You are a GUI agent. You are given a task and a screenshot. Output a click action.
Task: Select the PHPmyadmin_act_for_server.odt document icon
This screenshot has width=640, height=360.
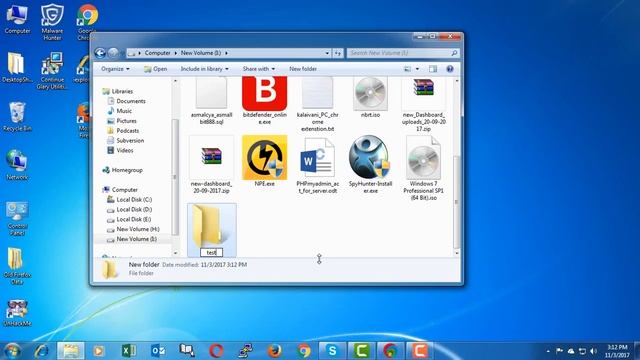[x=318, y=158]
